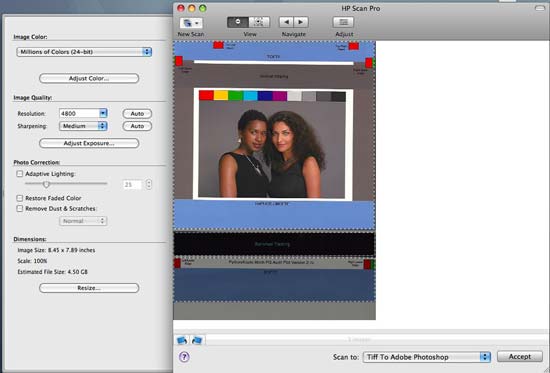The width and height of the screenshot is (550, 373).
Task: Open the Normal dust removal level dropdown
Action: click(x=83, y=221)
